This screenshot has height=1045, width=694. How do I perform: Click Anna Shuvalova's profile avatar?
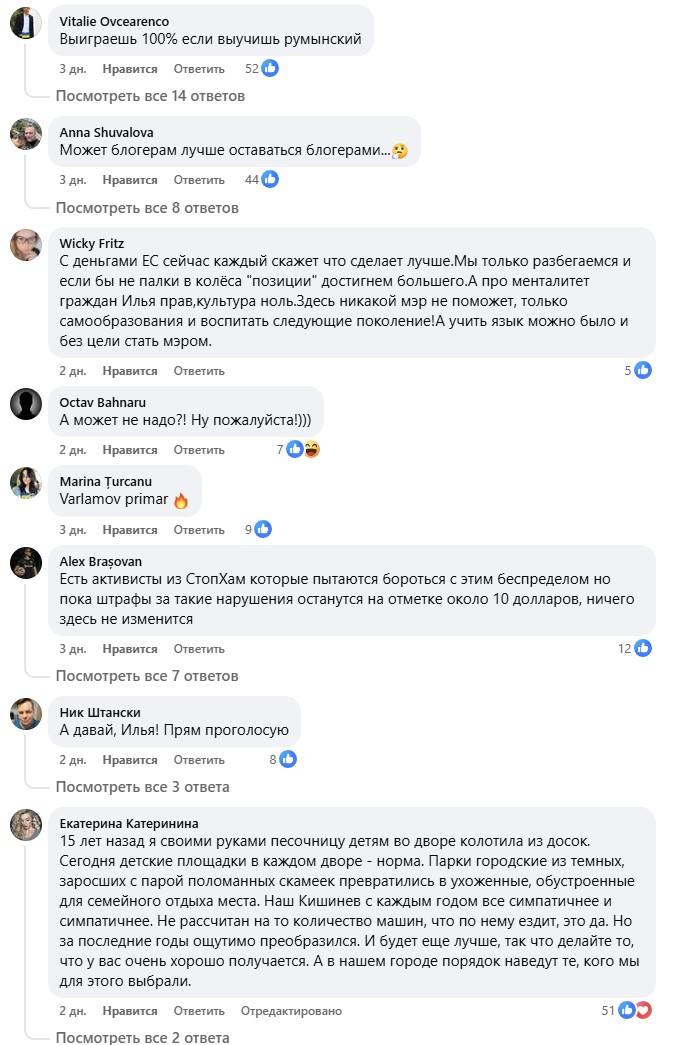pos(26,134)
